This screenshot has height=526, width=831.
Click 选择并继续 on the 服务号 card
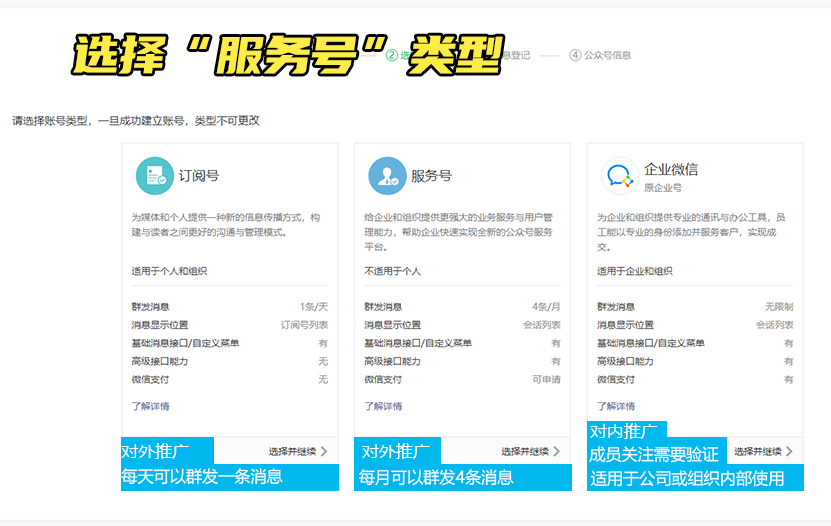(531, 451)
